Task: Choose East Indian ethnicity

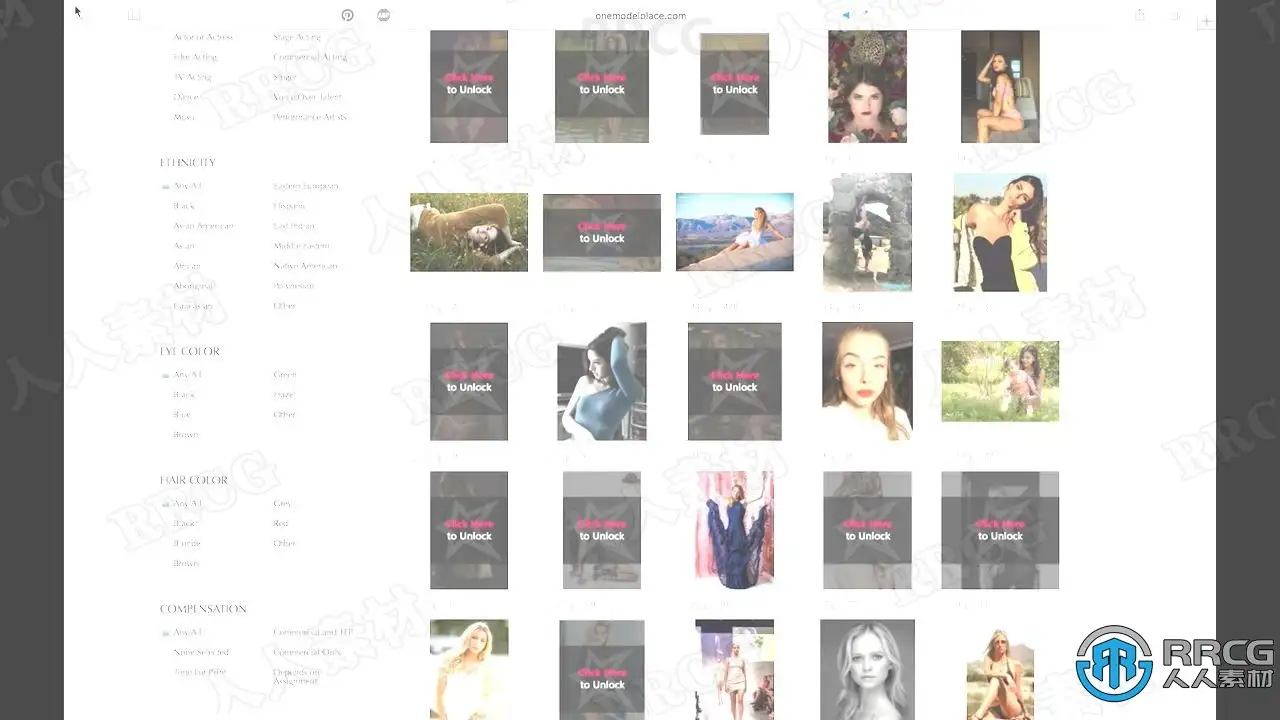Action: pyautogui.click(x=294, y=226)
